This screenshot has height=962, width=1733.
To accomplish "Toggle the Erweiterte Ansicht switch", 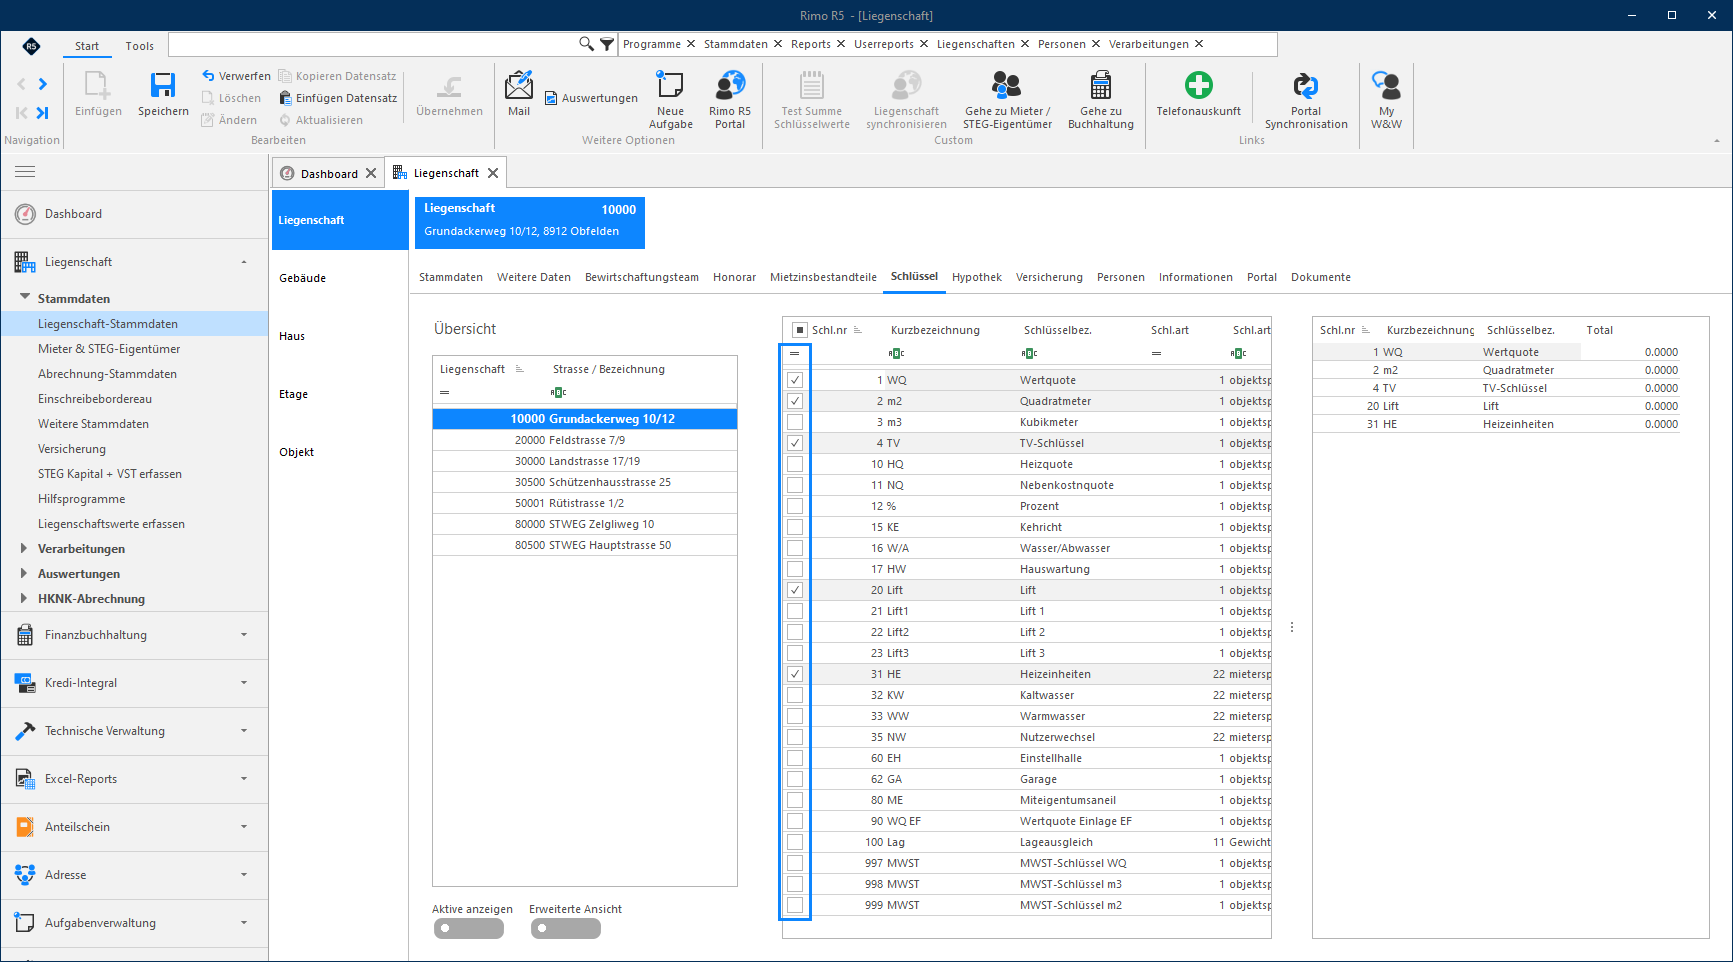I will tap(566, 928).
